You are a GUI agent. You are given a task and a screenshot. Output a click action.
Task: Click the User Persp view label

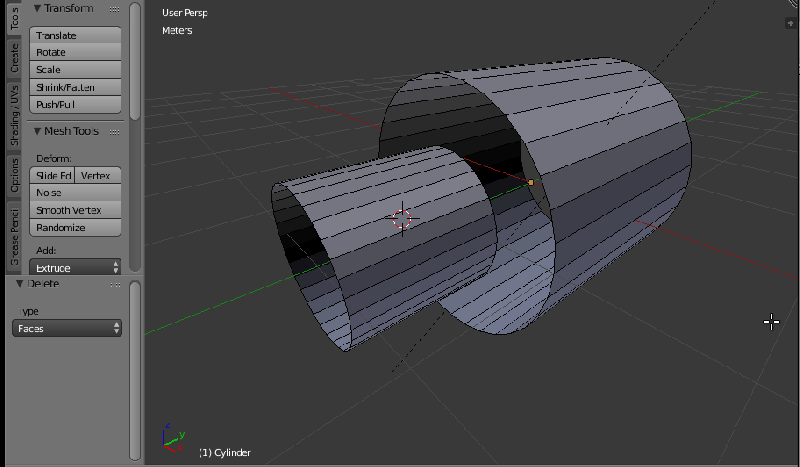pos(185,13)
